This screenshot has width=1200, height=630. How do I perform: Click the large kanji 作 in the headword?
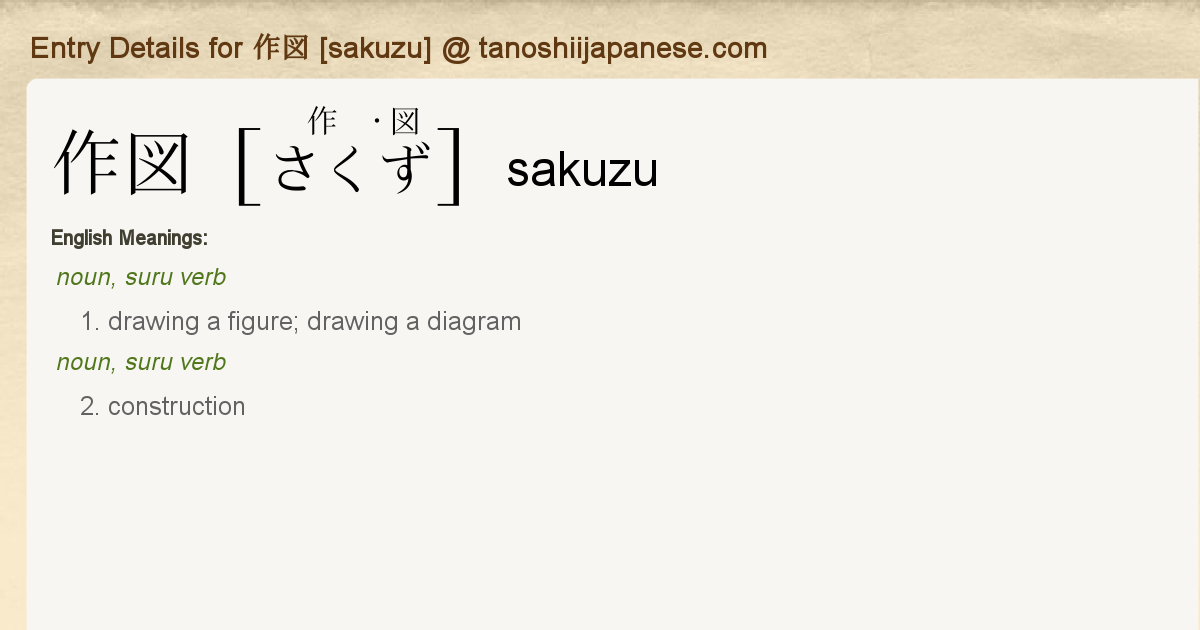[x=89, y=164]
